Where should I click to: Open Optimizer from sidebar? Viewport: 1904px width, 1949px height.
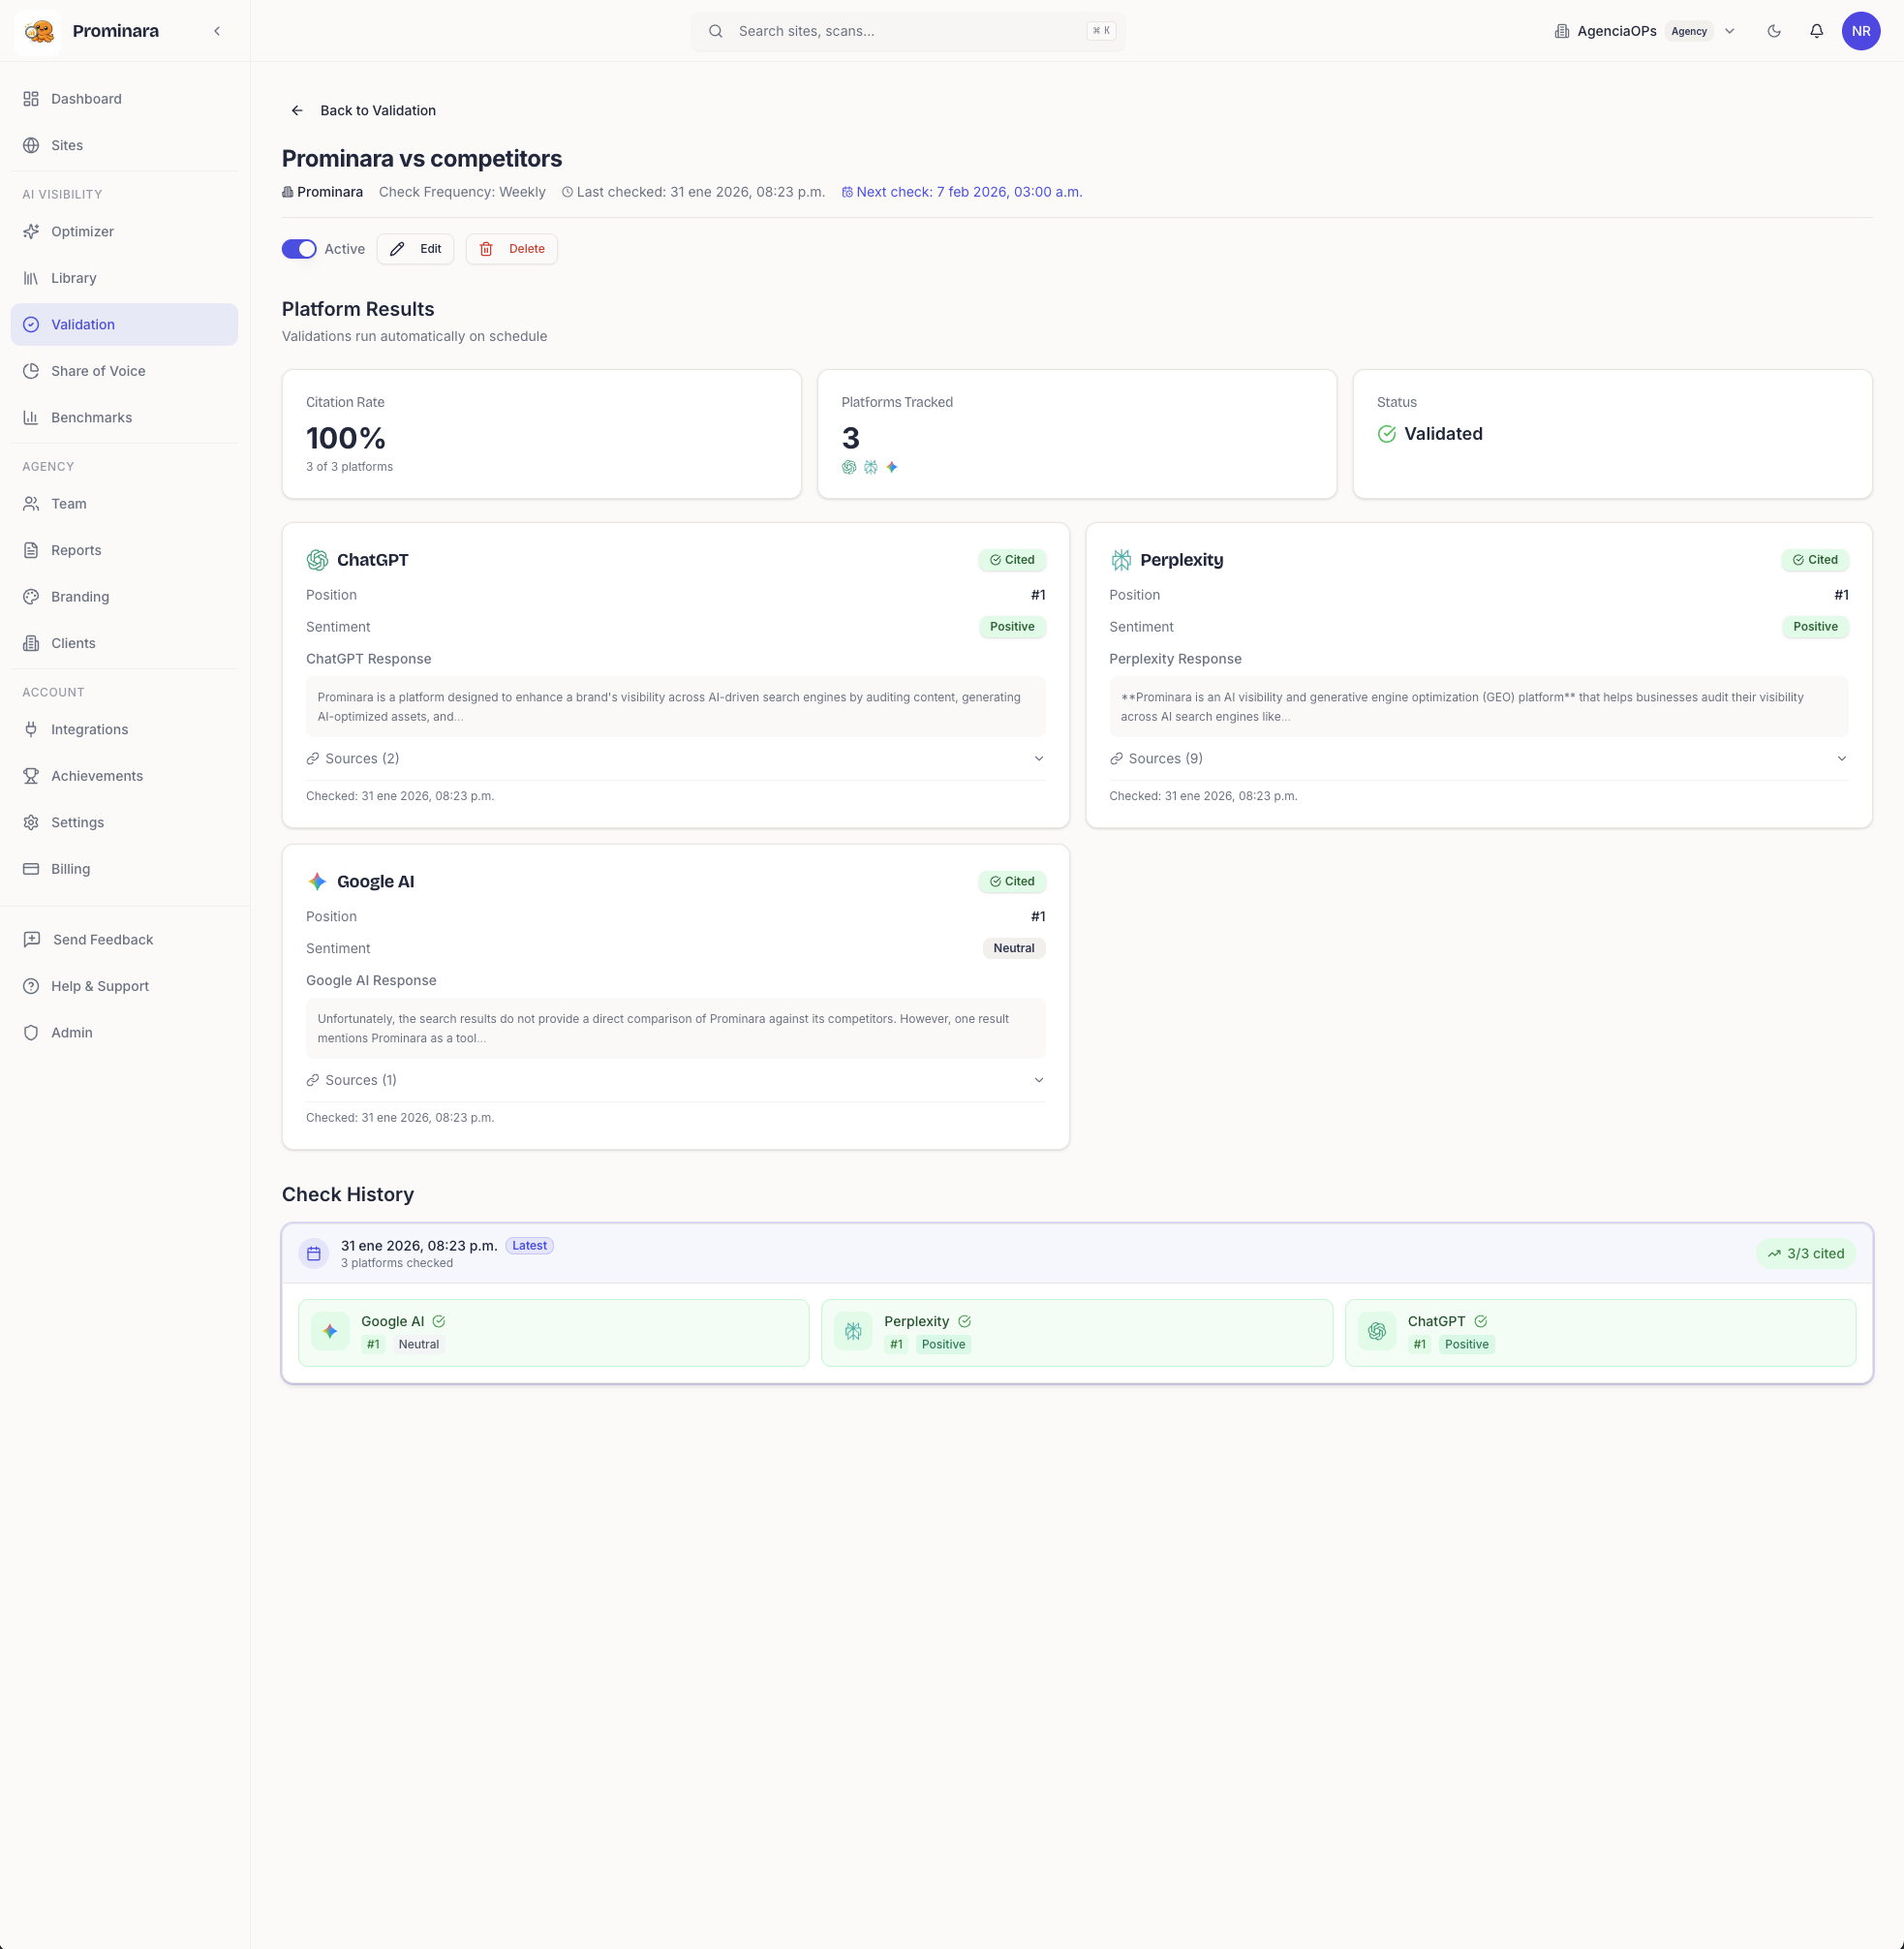82,232
